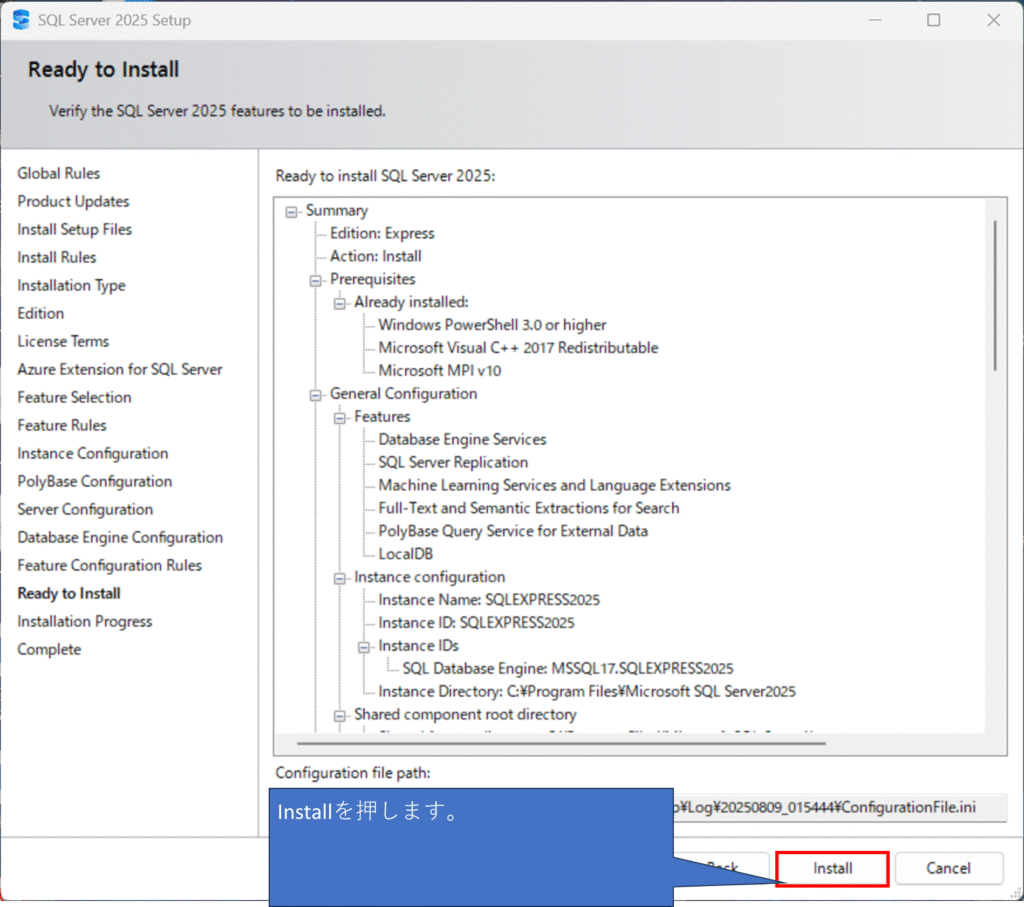Select Global Rules step in sidebar

(x=59, y=173)
